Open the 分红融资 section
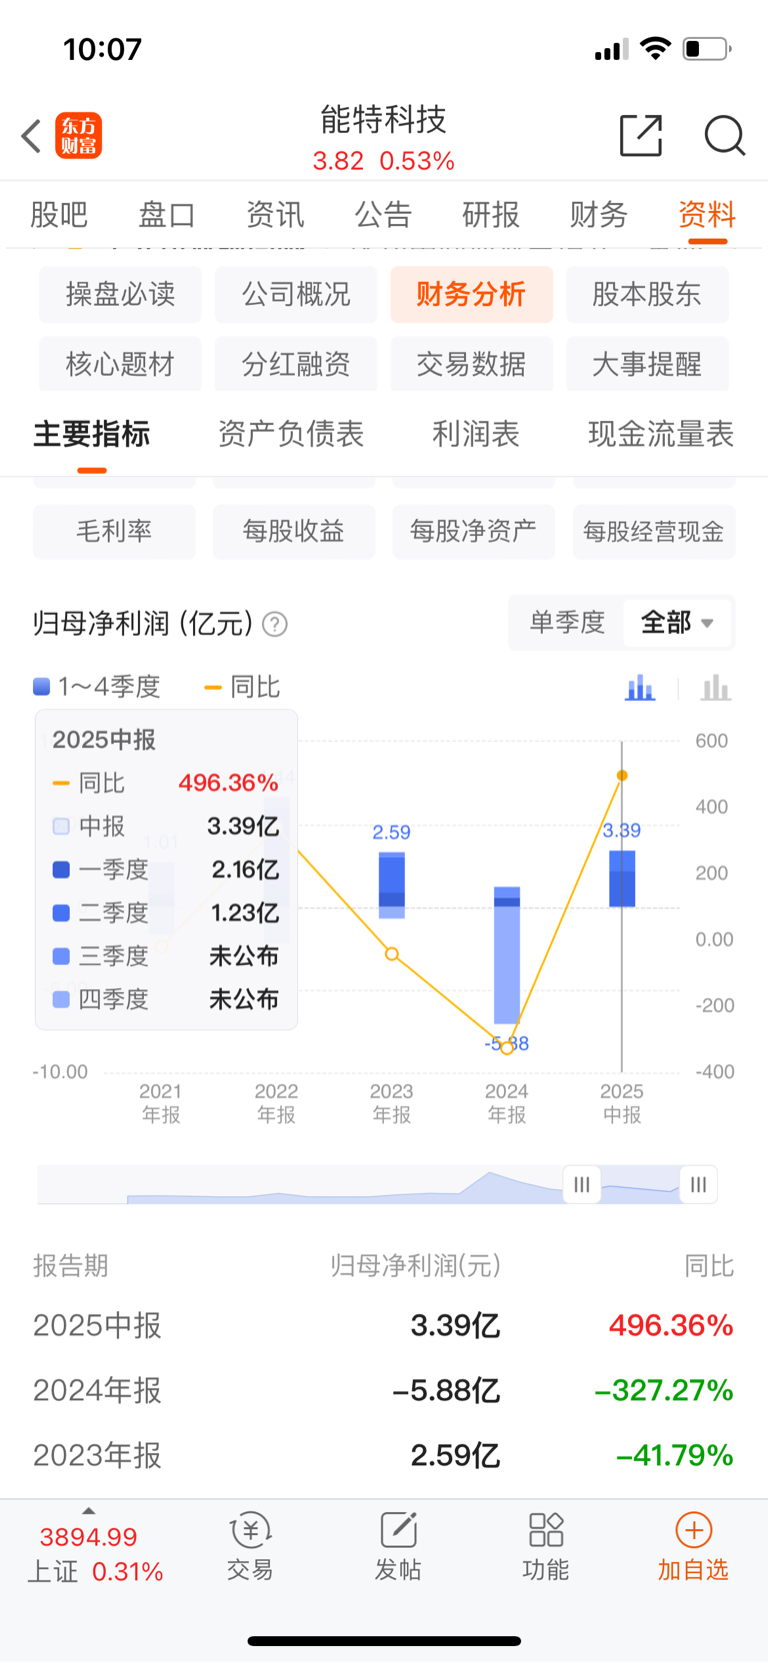Image resolution: width=768 pixels, height=1663 pixels. pyautogui.click(x=296, y=364)
